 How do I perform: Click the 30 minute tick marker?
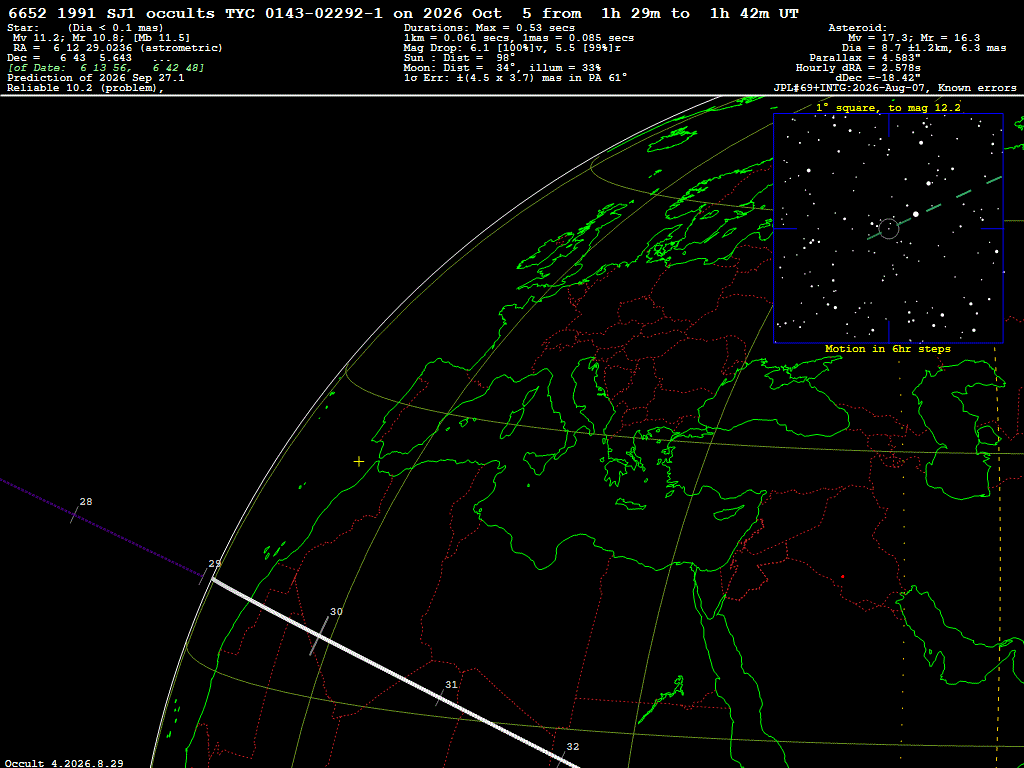coord(319,635)
